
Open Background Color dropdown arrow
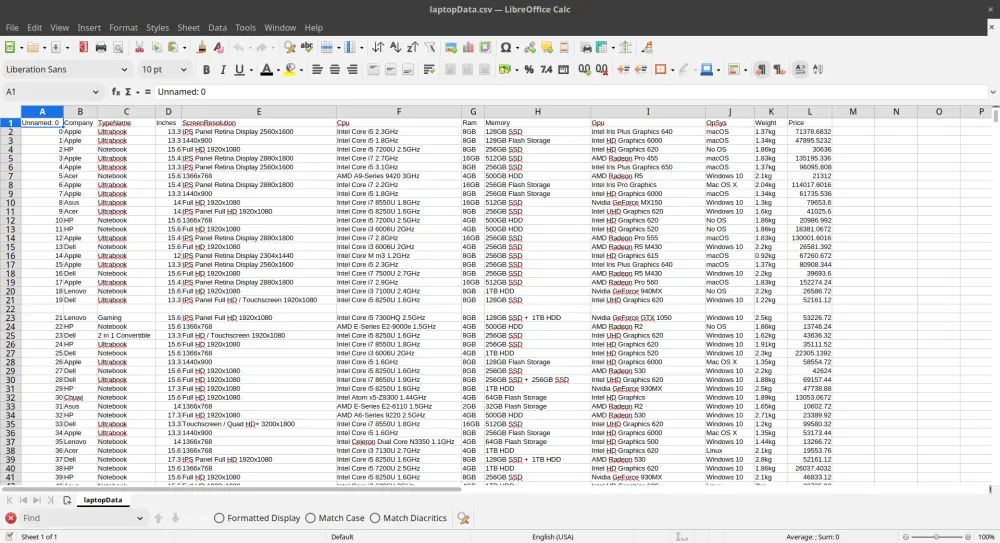(x=301, y=70)
